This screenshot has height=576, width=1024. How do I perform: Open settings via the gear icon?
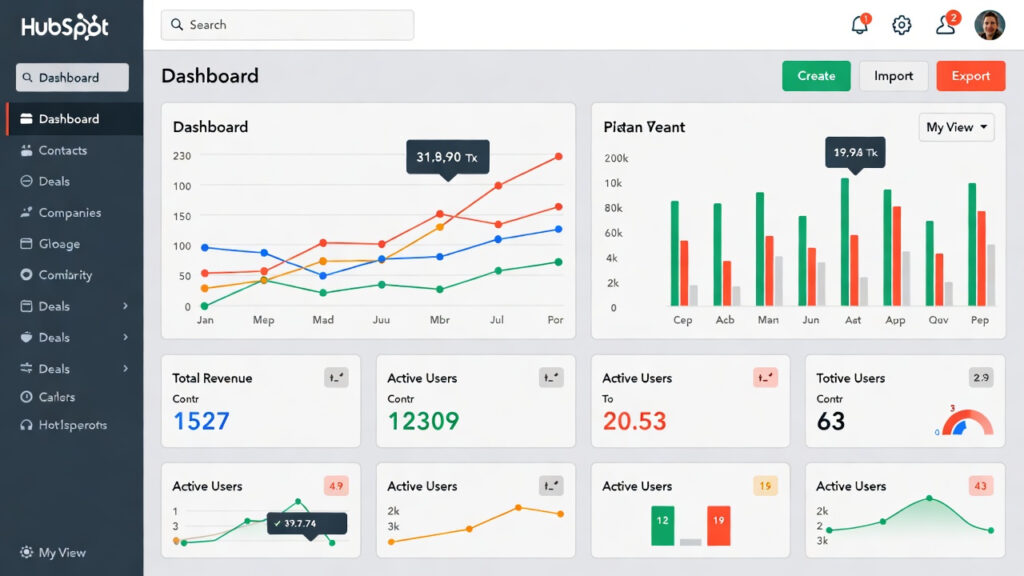902,25
